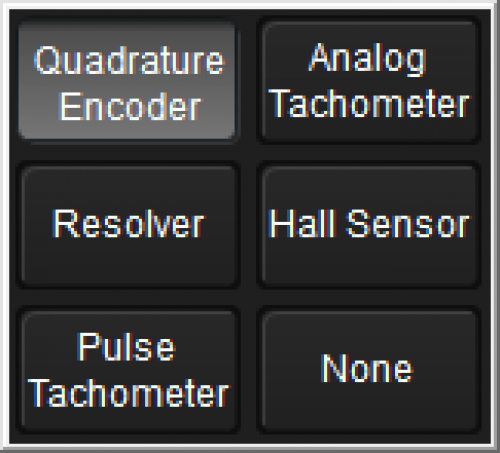
Task: Choose the Resolver entry in the grid
Action: [129, 225]
